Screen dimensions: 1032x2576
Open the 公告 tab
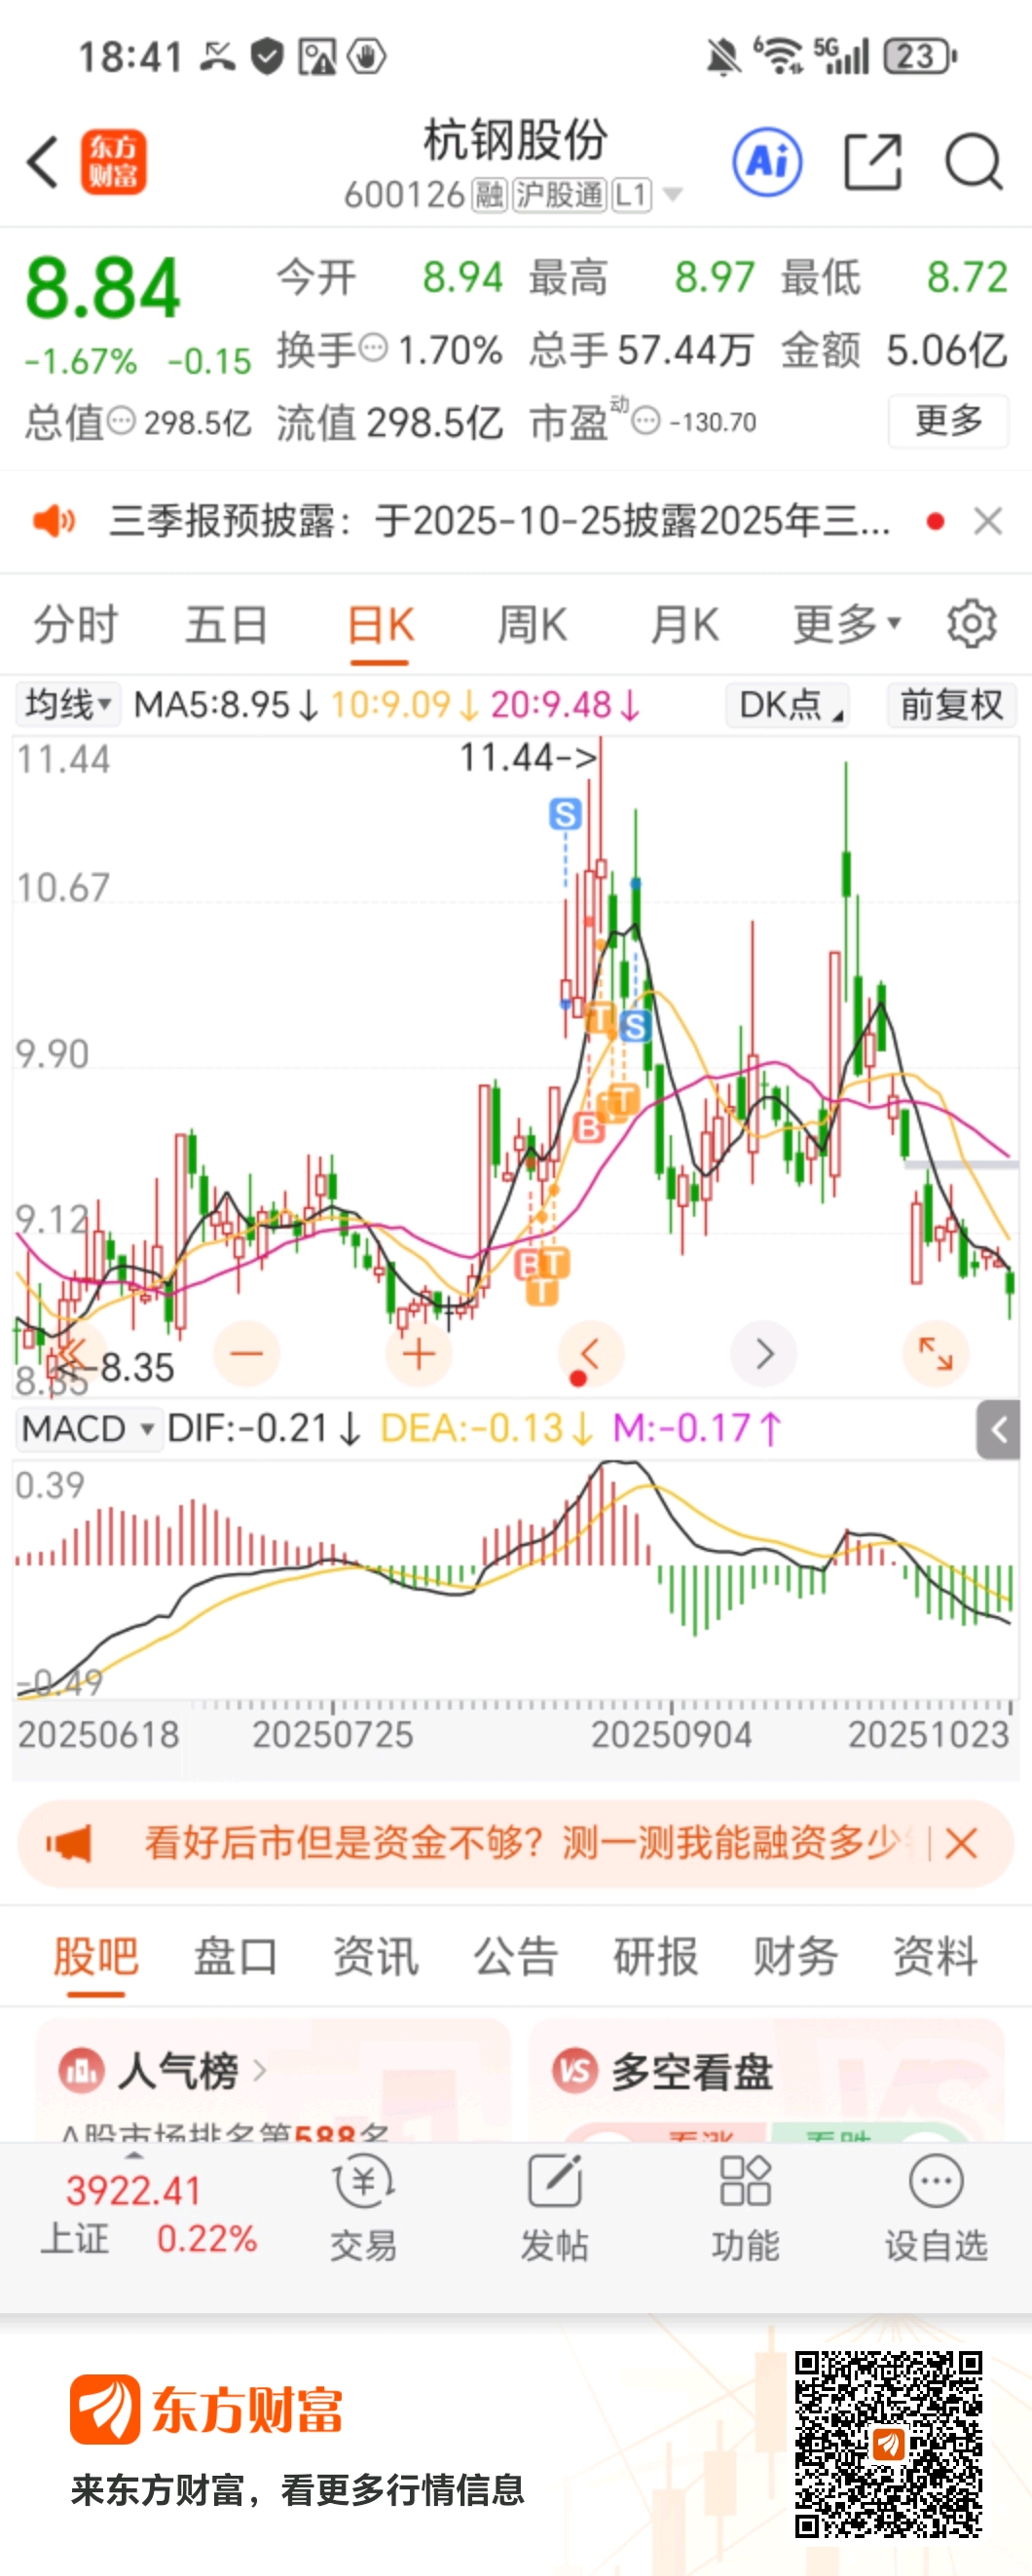[x=516, y=1957]
